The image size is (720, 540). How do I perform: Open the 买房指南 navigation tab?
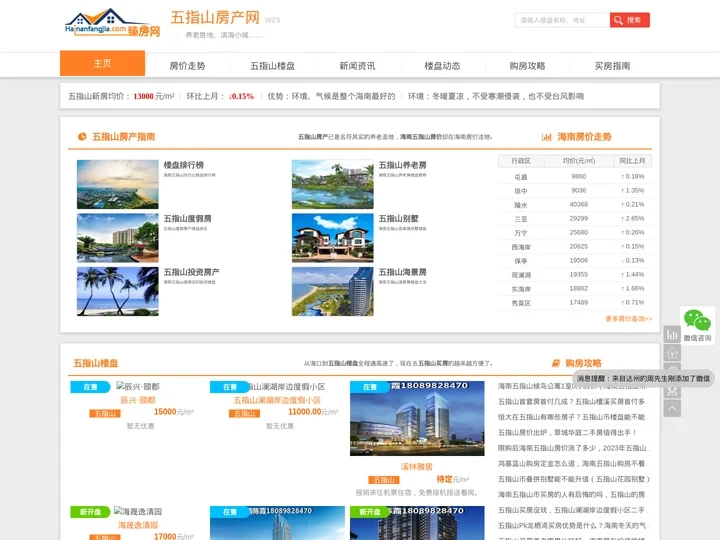(612, 66)
